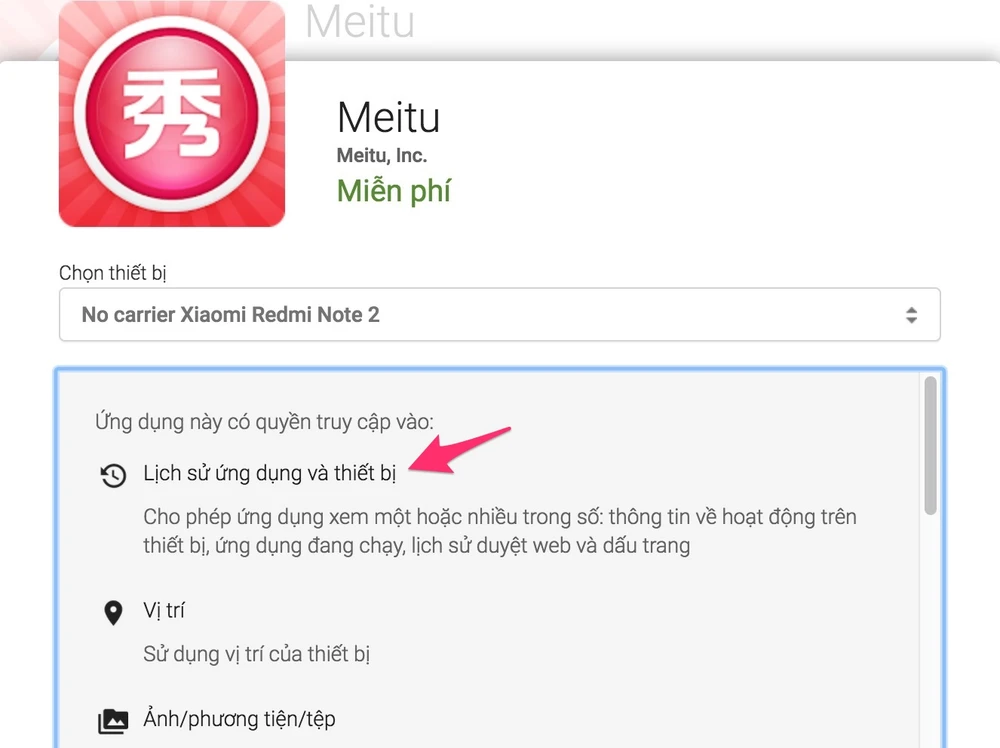Click the Miễn phí price label
Screen dimensions: 1000x748
(393, 191)
